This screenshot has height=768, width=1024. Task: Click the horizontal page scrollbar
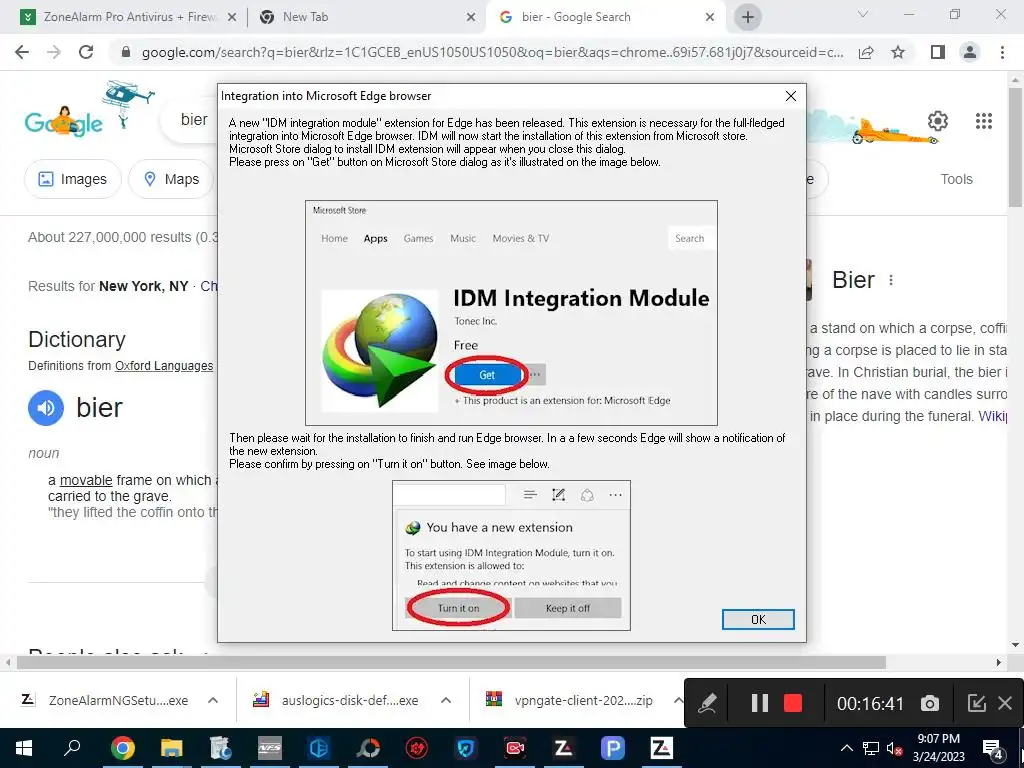point(451,662)
